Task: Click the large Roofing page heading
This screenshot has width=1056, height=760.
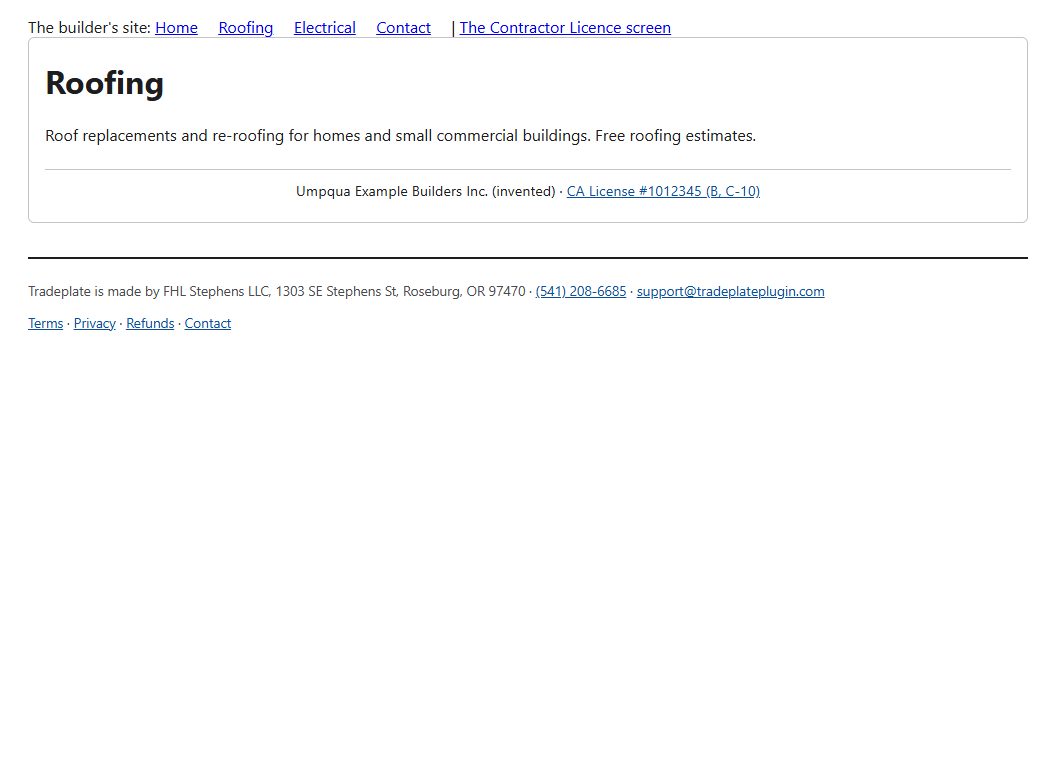Action: click(104, 84)
